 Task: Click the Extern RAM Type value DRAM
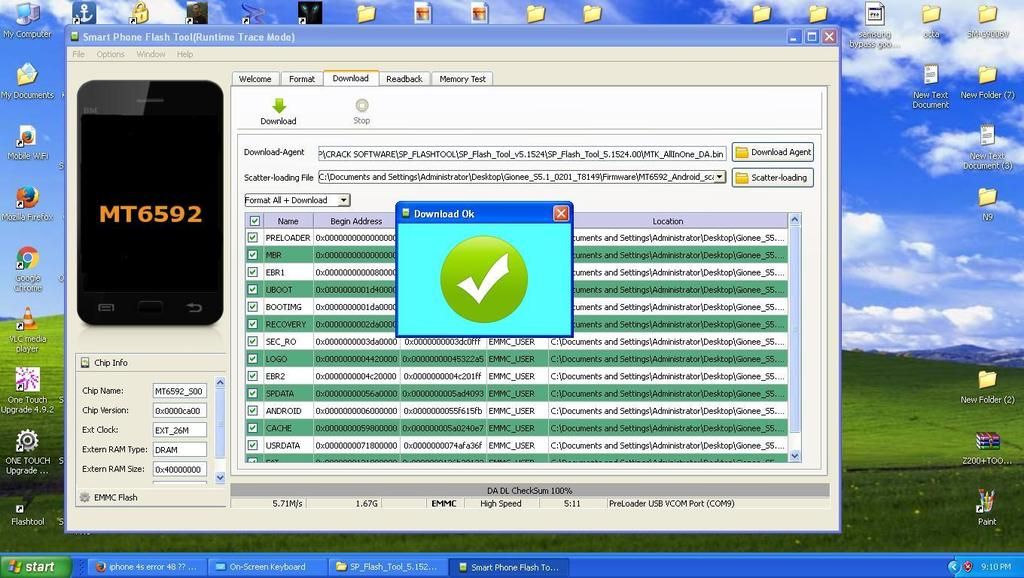(180, 450)
